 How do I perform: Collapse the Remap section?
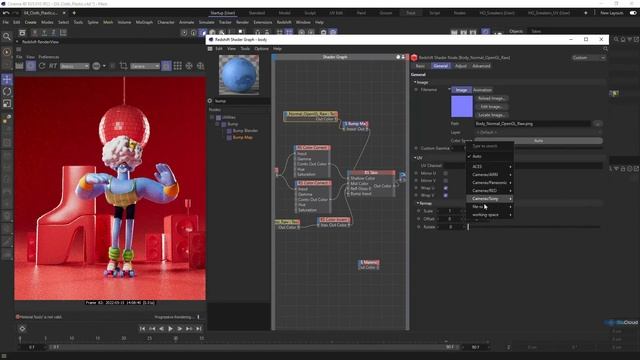(418, 203)
